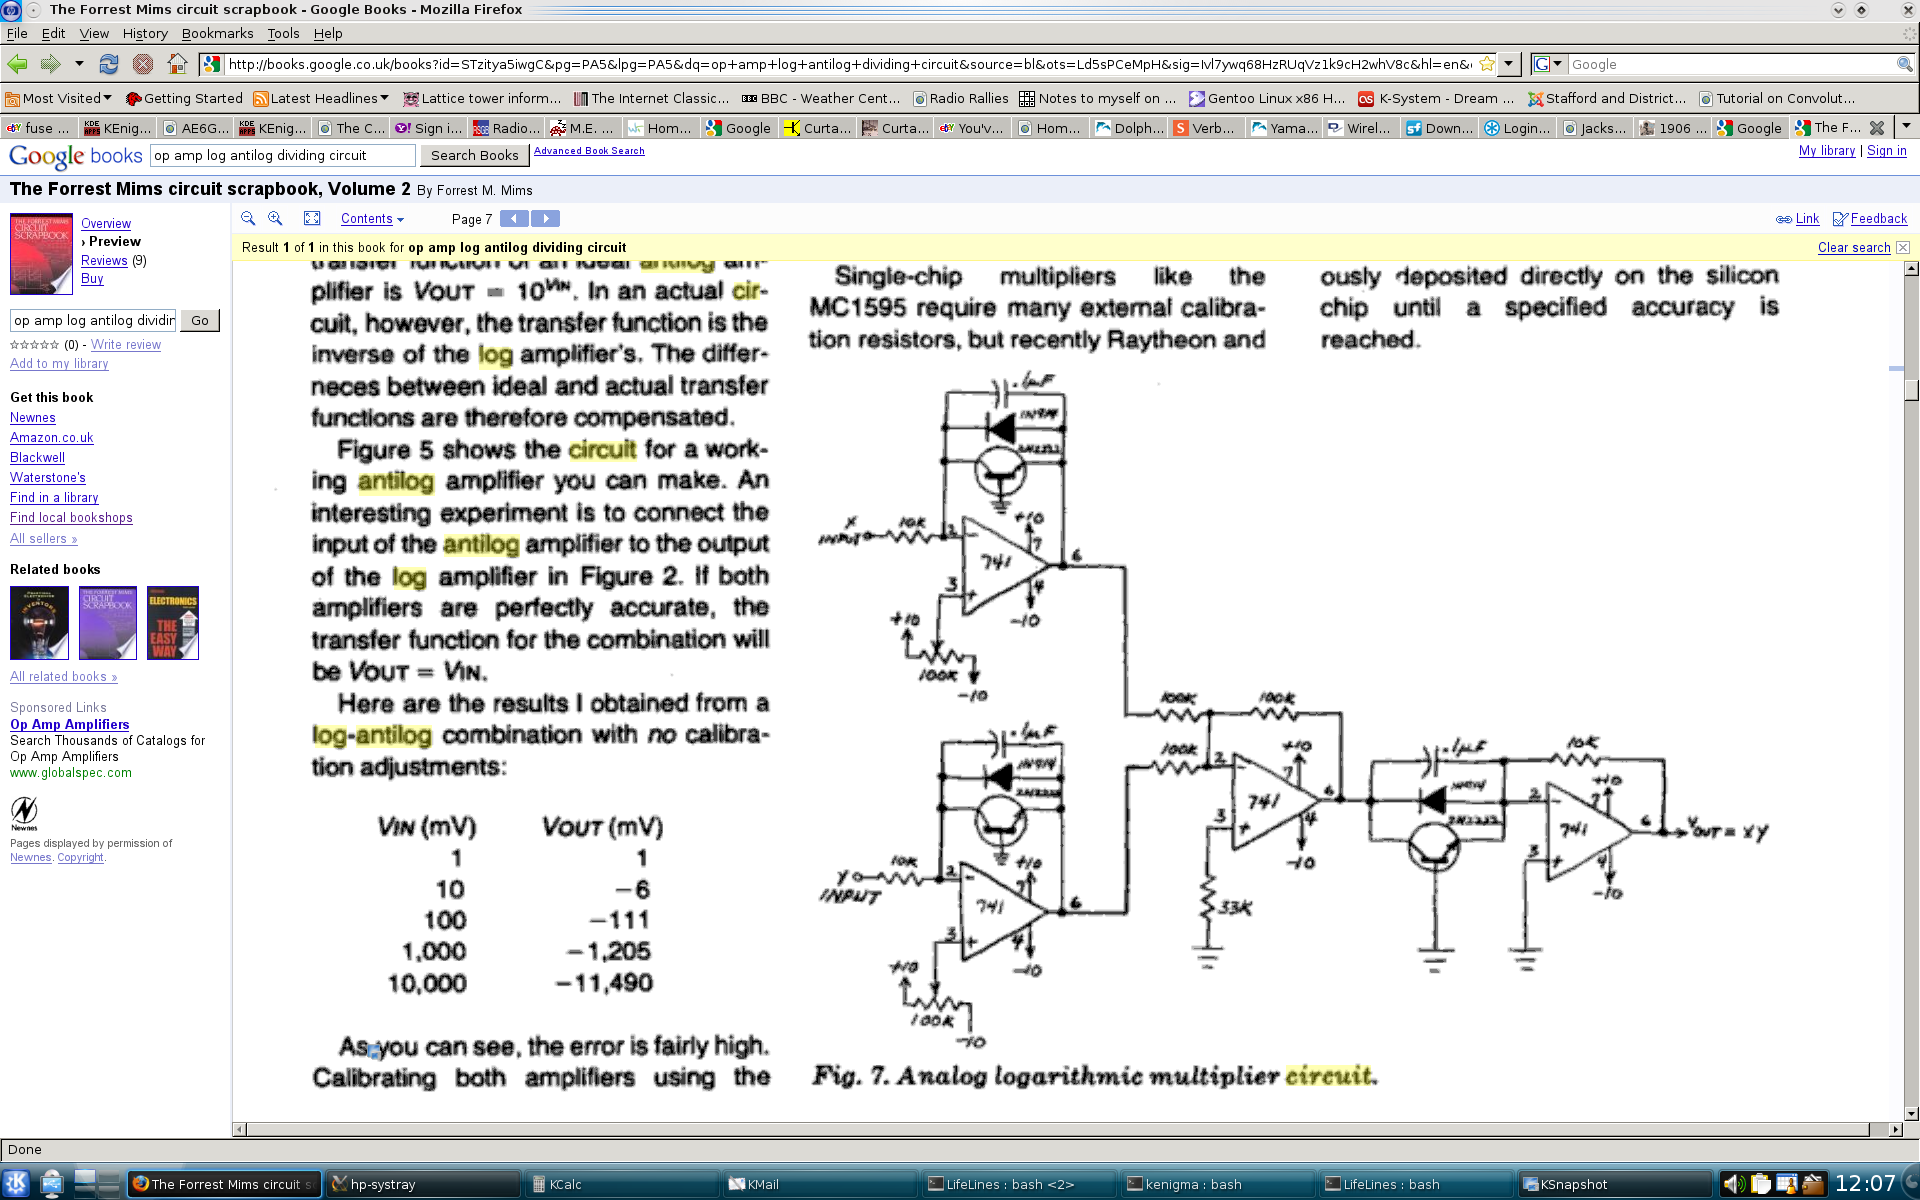Screen dimensions: 1920x1200
Task: Click Write review link
Action: click(x=126, y=345)
